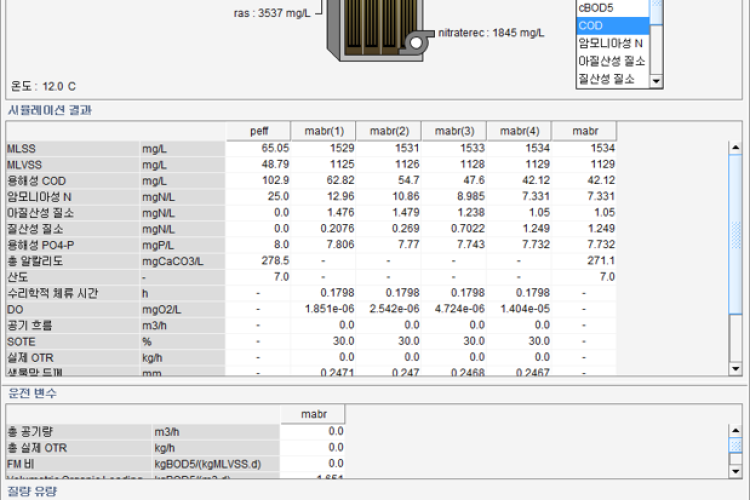Image resolution: width=750 pixels, height=500 pixels.
Task: Select the 실제 OTR row label
Action: point(72,358)
